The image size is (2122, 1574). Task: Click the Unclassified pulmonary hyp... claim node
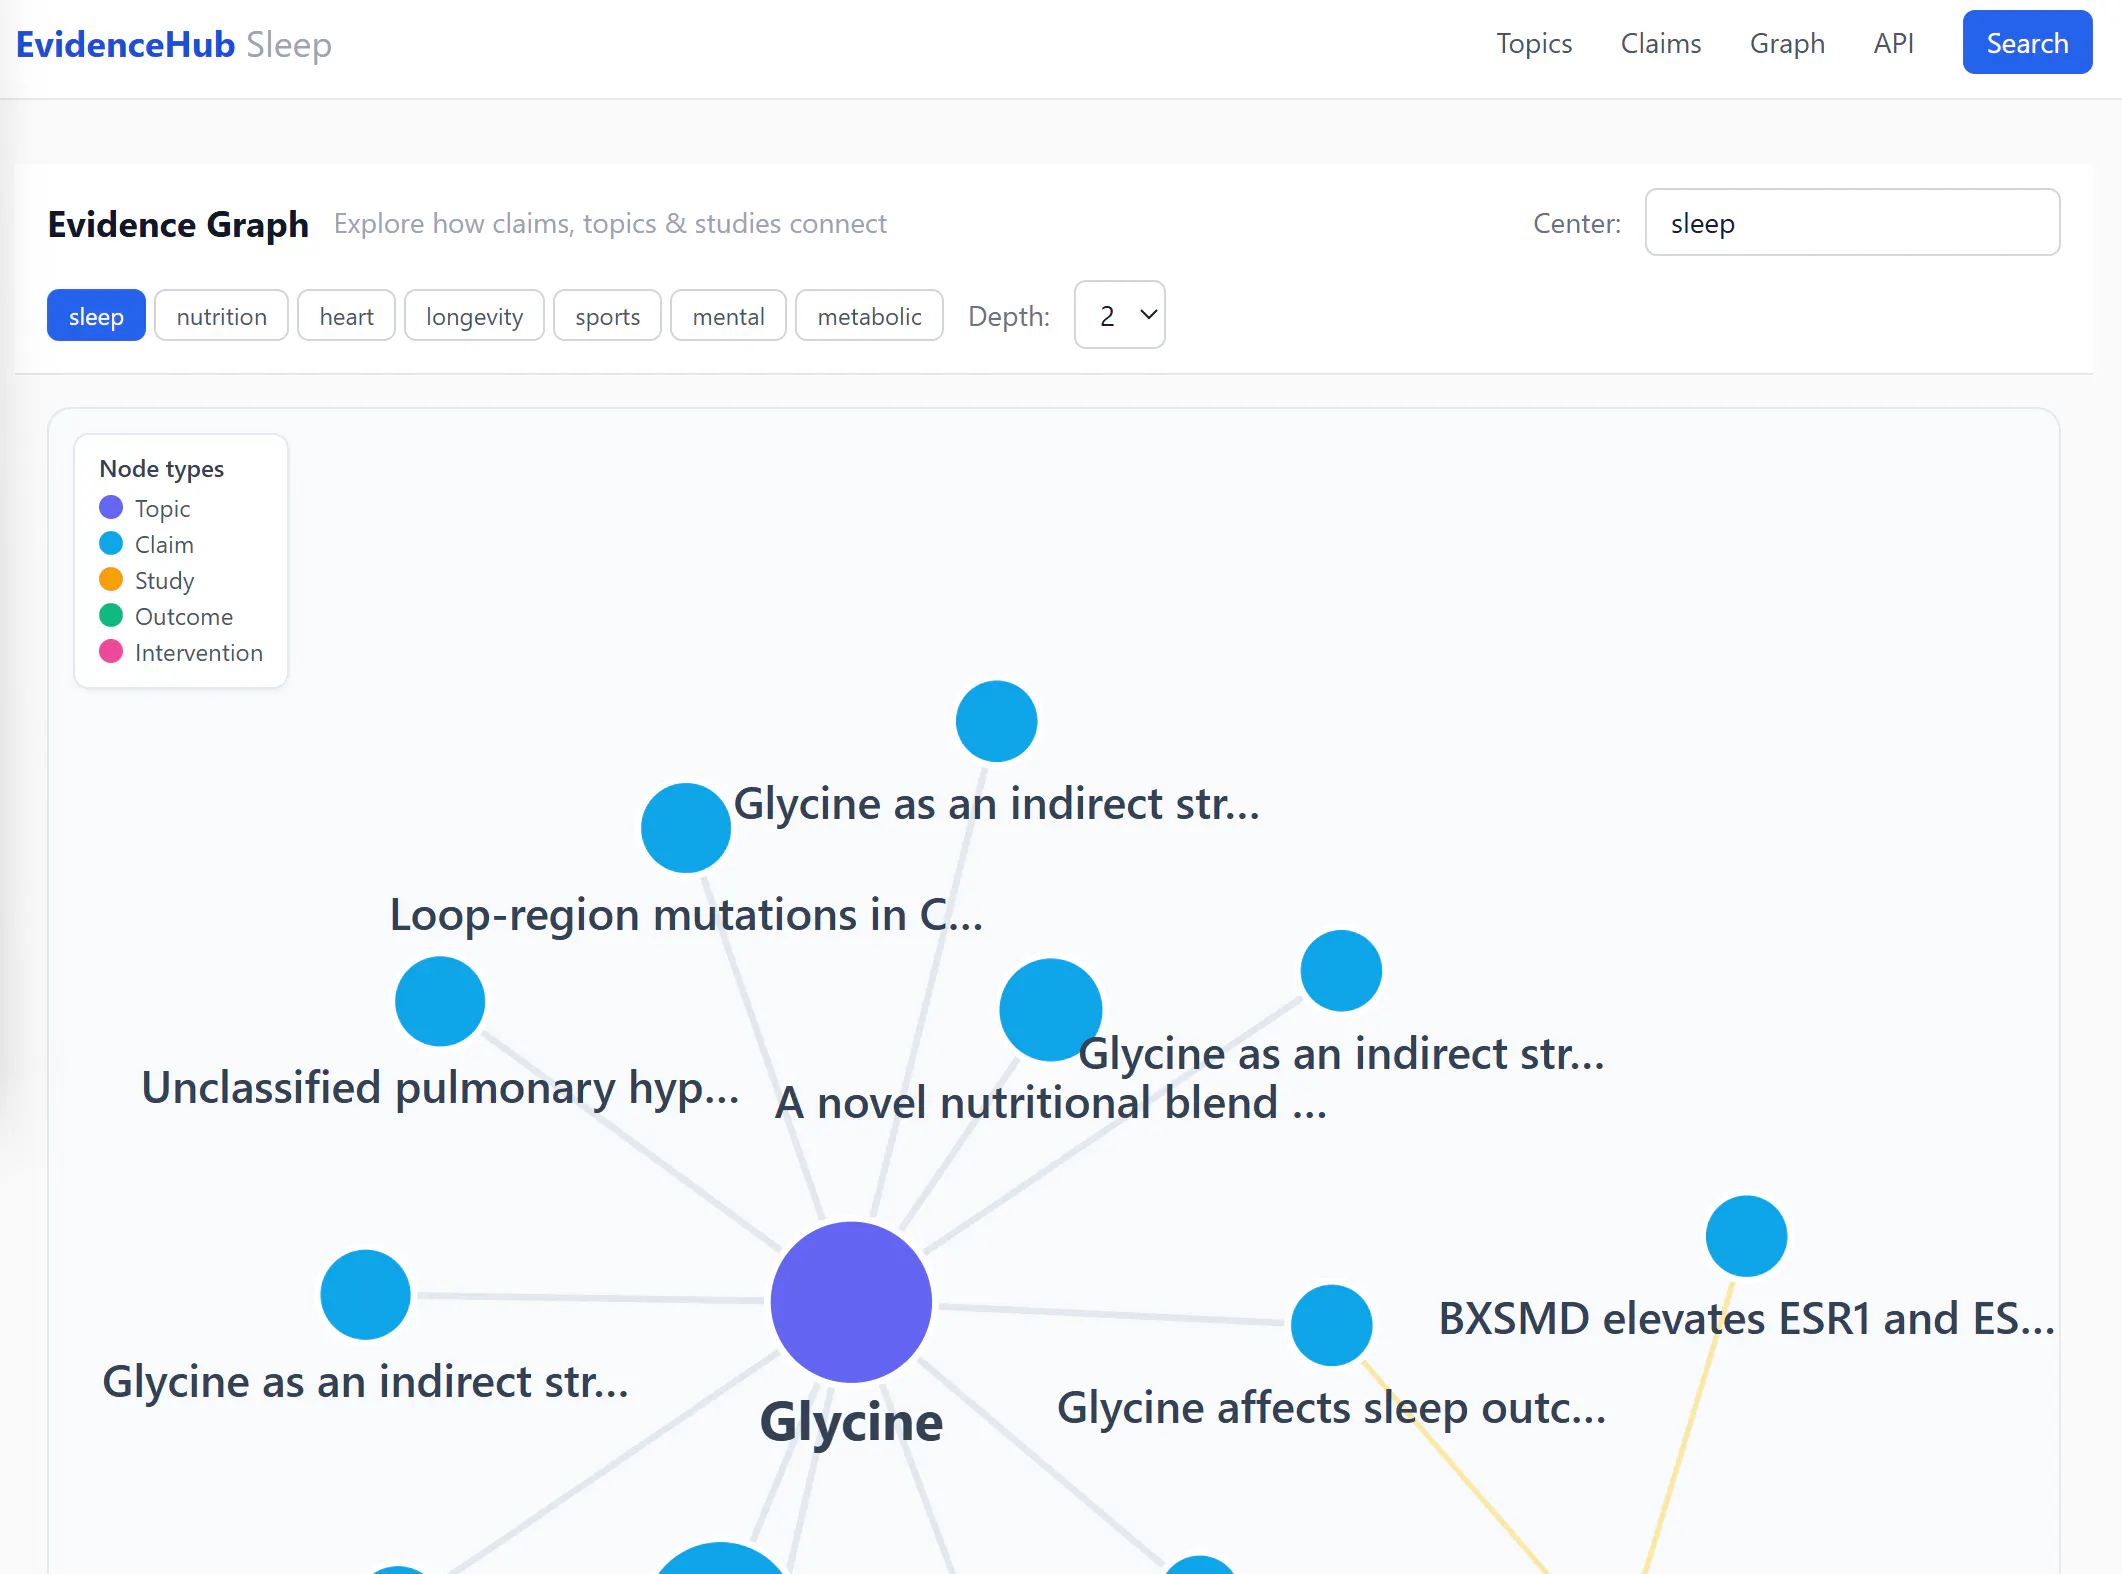(440, 1002)
